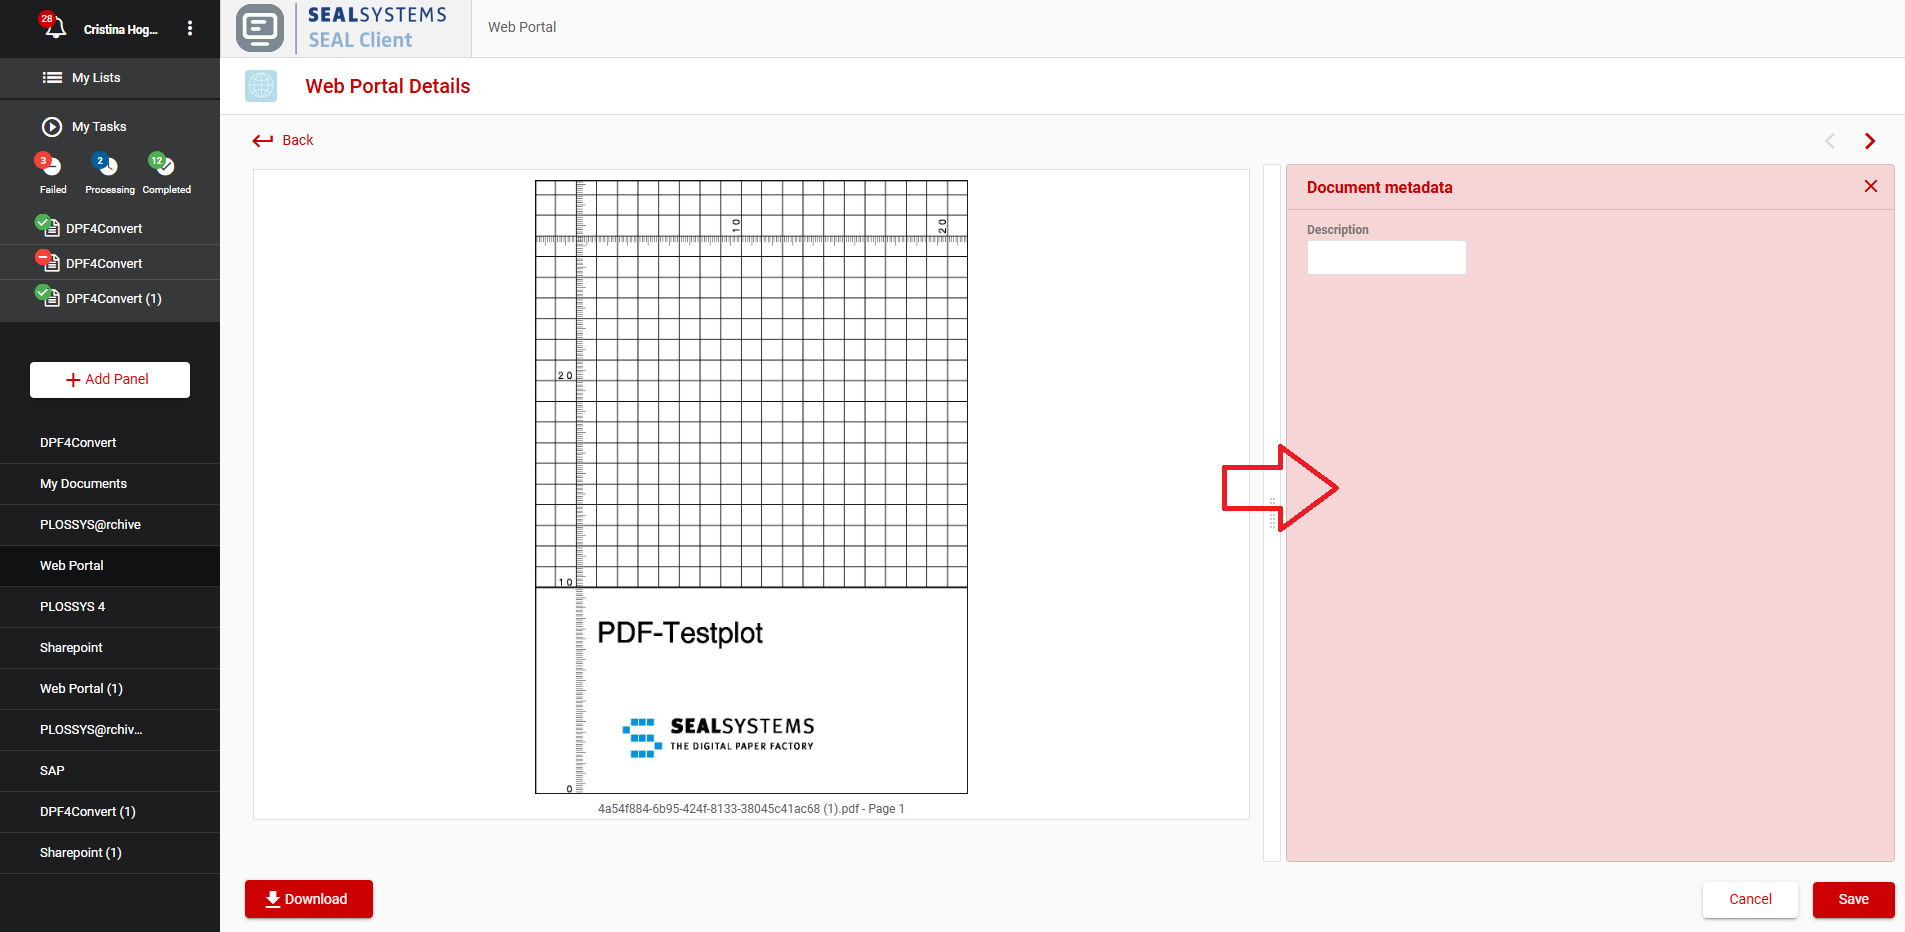Close the Document metadata panel
The height and width of the screenshot is (932, 1905).
click(x=1870, y=187)
